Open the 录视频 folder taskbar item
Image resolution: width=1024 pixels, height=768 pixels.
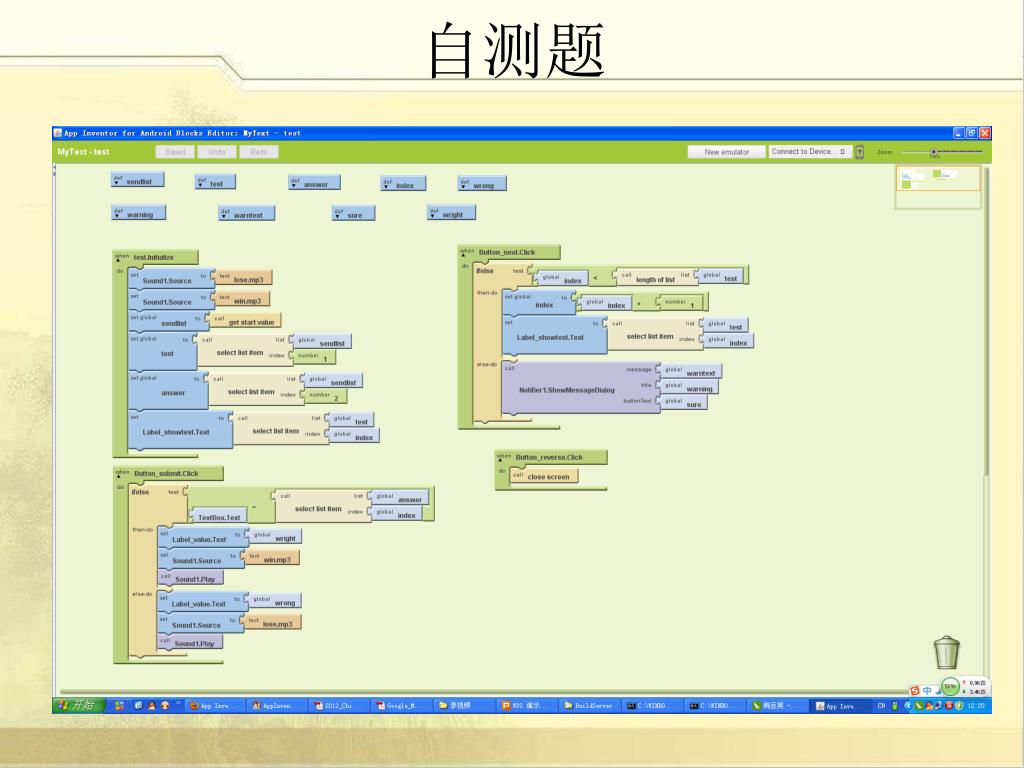click(464, 705)
